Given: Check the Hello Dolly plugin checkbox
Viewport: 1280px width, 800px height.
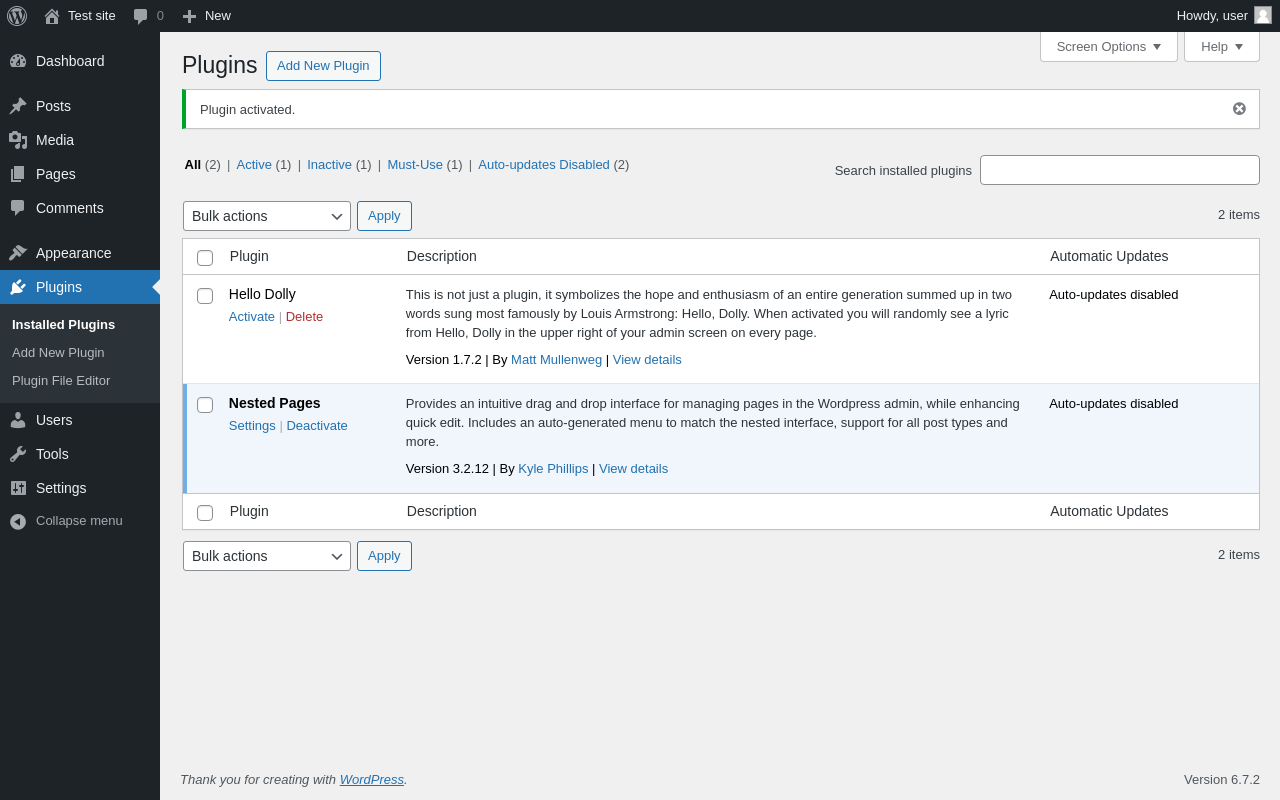Looking at the screenshot, I should click(x=205, y=296).
